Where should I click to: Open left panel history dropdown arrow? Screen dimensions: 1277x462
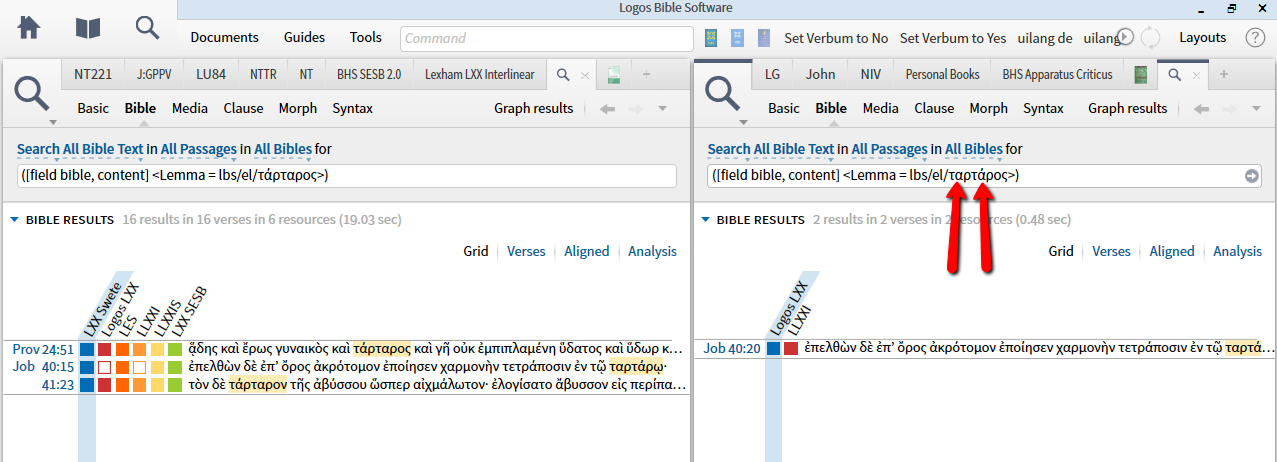point(662,108)
